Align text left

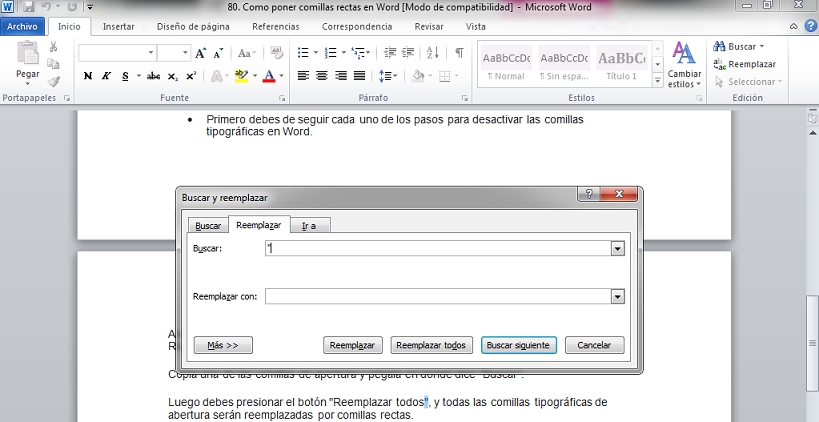303,76
